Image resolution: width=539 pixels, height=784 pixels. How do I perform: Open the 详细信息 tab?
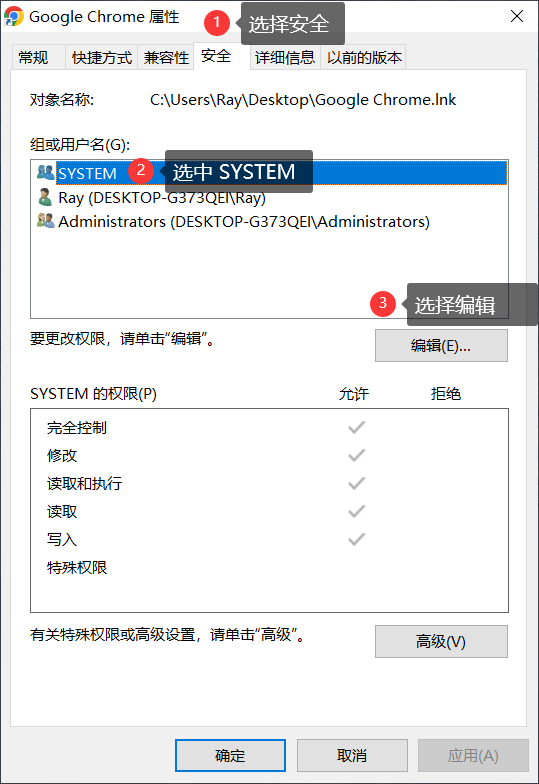(x=285, y=57)
